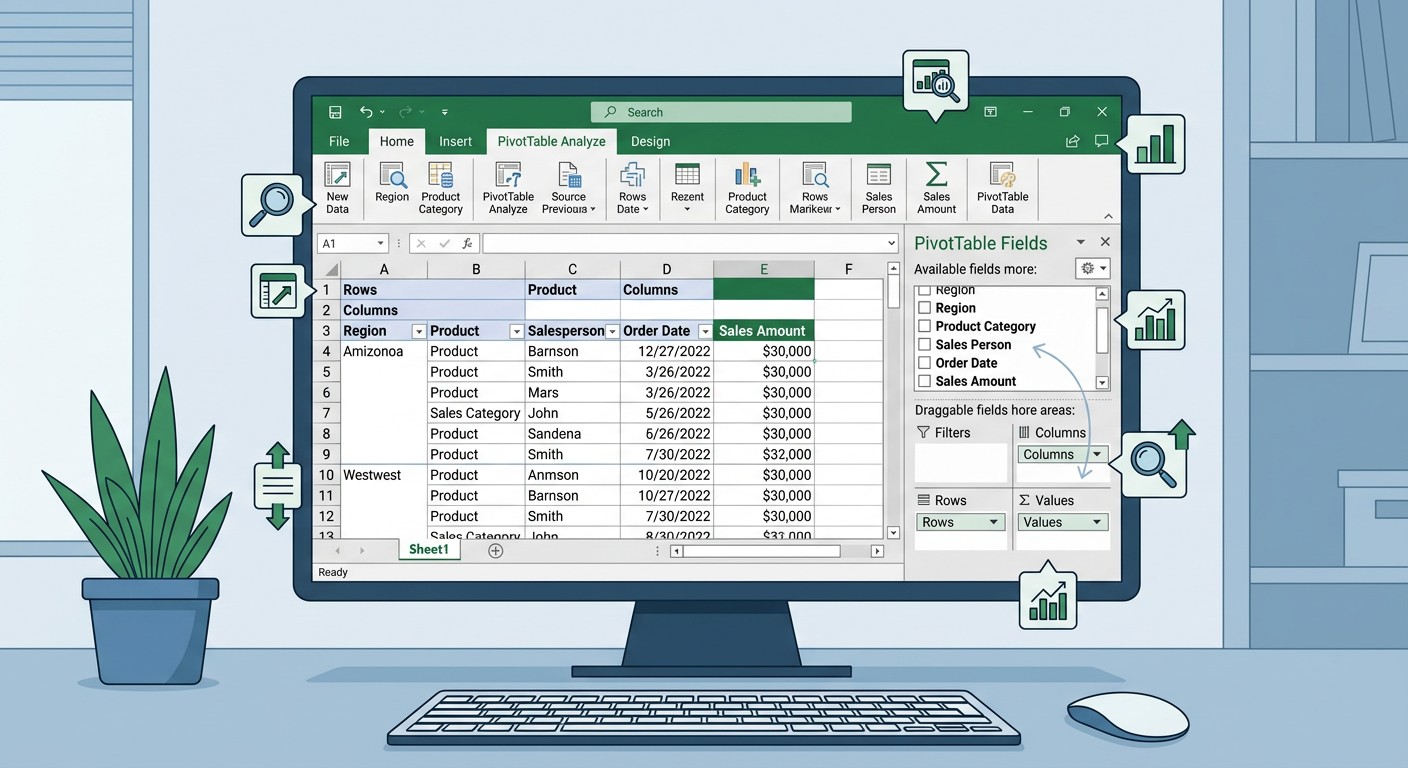Switch to the Insert tab
This screenshot has width=1408, height=768.
[x=455, y=141]
